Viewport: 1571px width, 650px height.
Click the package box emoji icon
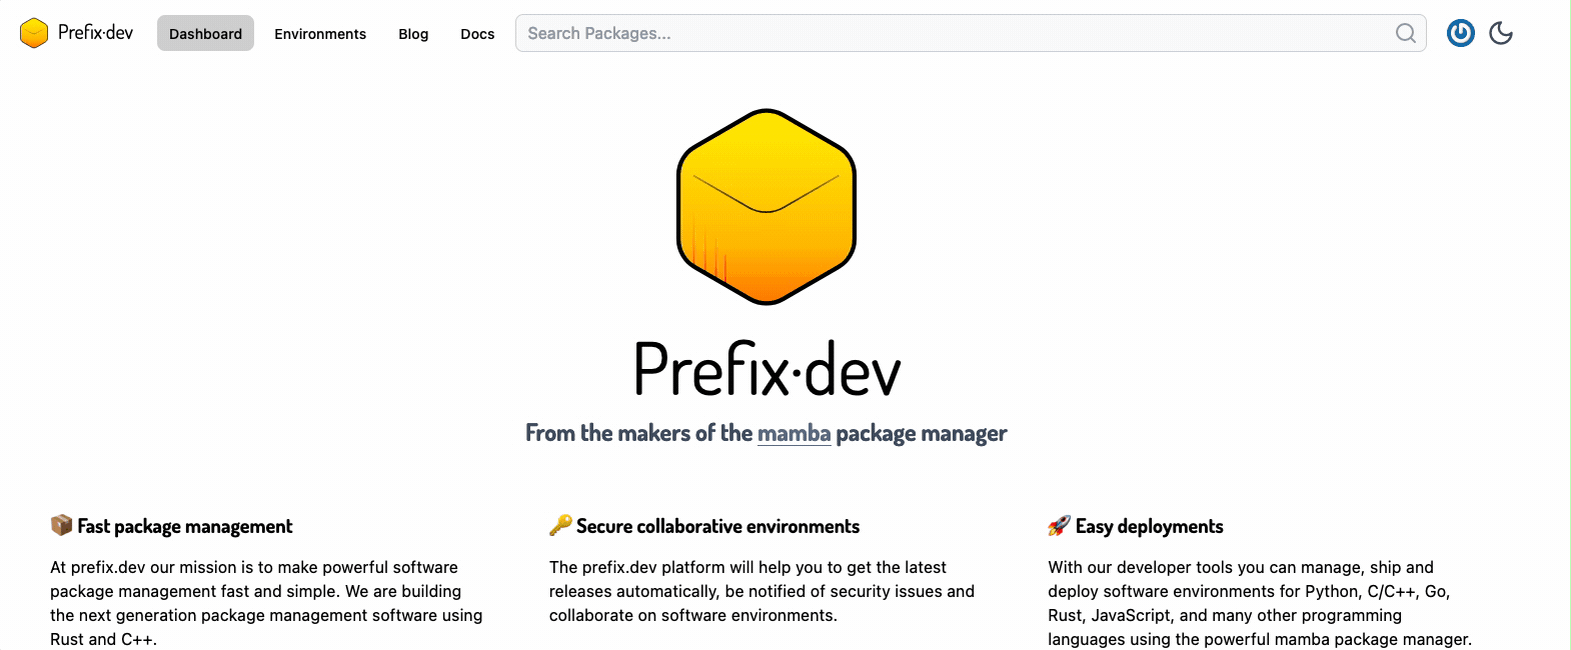(x=61, y=525)
